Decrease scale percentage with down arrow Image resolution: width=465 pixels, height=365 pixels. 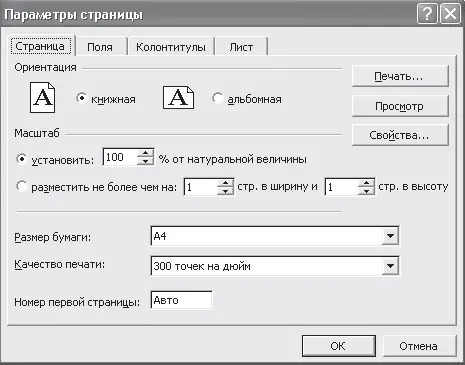pos(145,161)
